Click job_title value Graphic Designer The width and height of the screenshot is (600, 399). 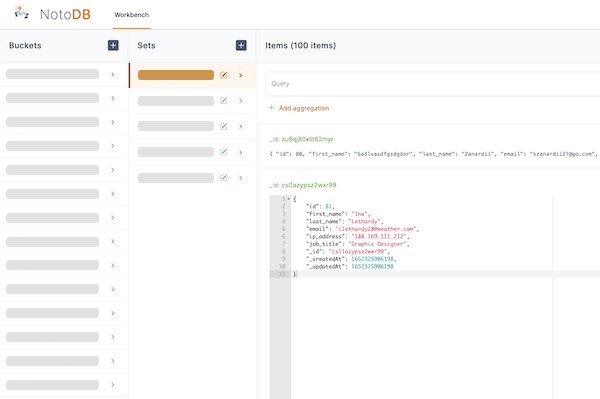(378, 244)
